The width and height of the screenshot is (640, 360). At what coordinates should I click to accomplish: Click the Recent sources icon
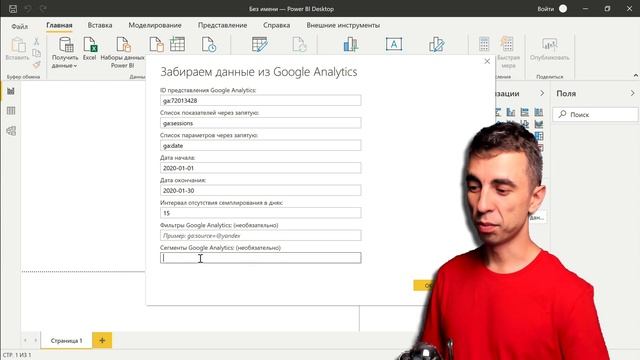209,44
